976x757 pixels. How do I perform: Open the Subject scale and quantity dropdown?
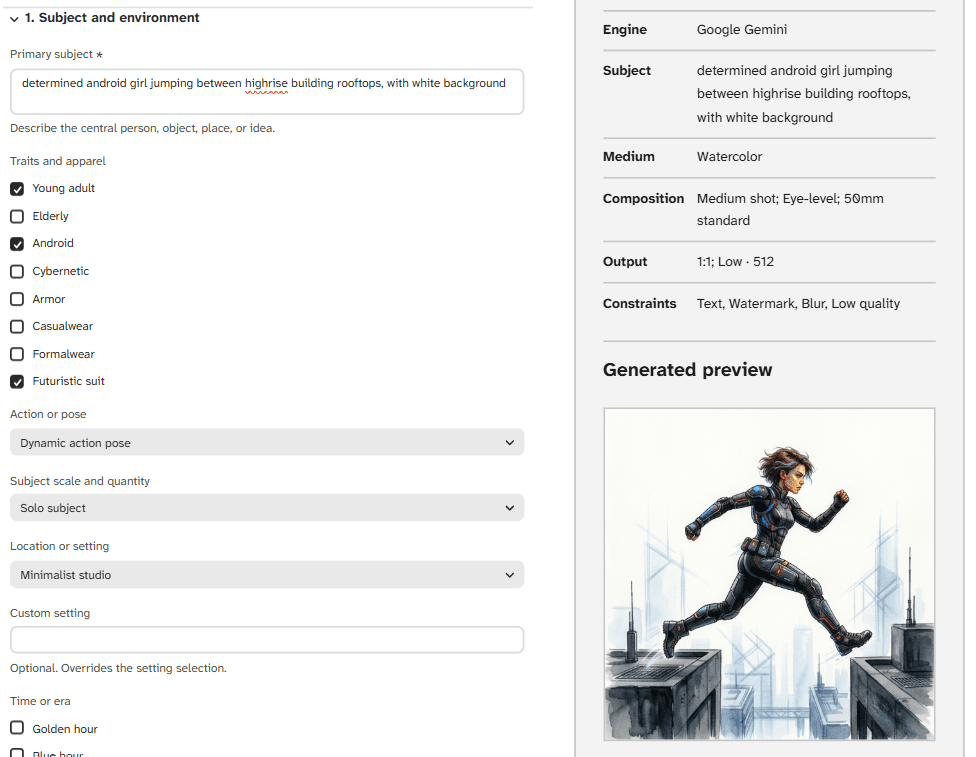click(x=267, y=508)
